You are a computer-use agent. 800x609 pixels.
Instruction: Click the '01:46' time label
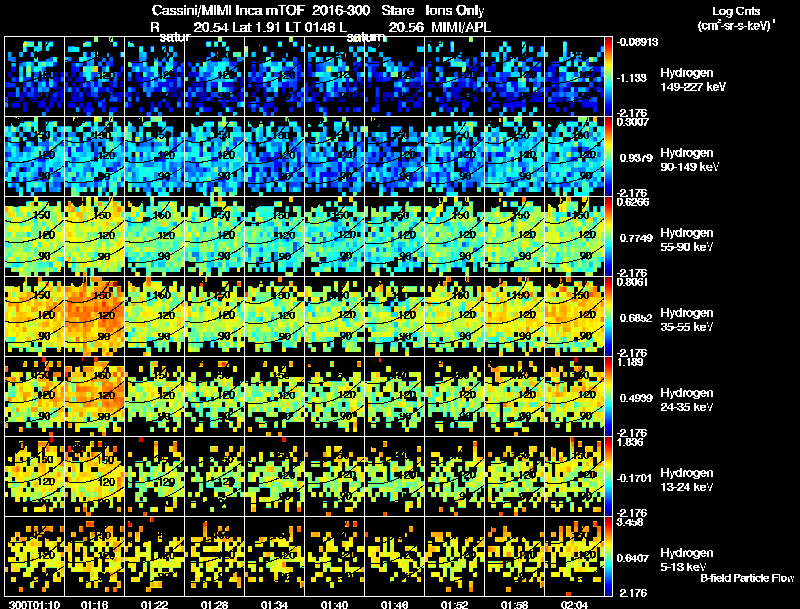click(x=395, y=604)
